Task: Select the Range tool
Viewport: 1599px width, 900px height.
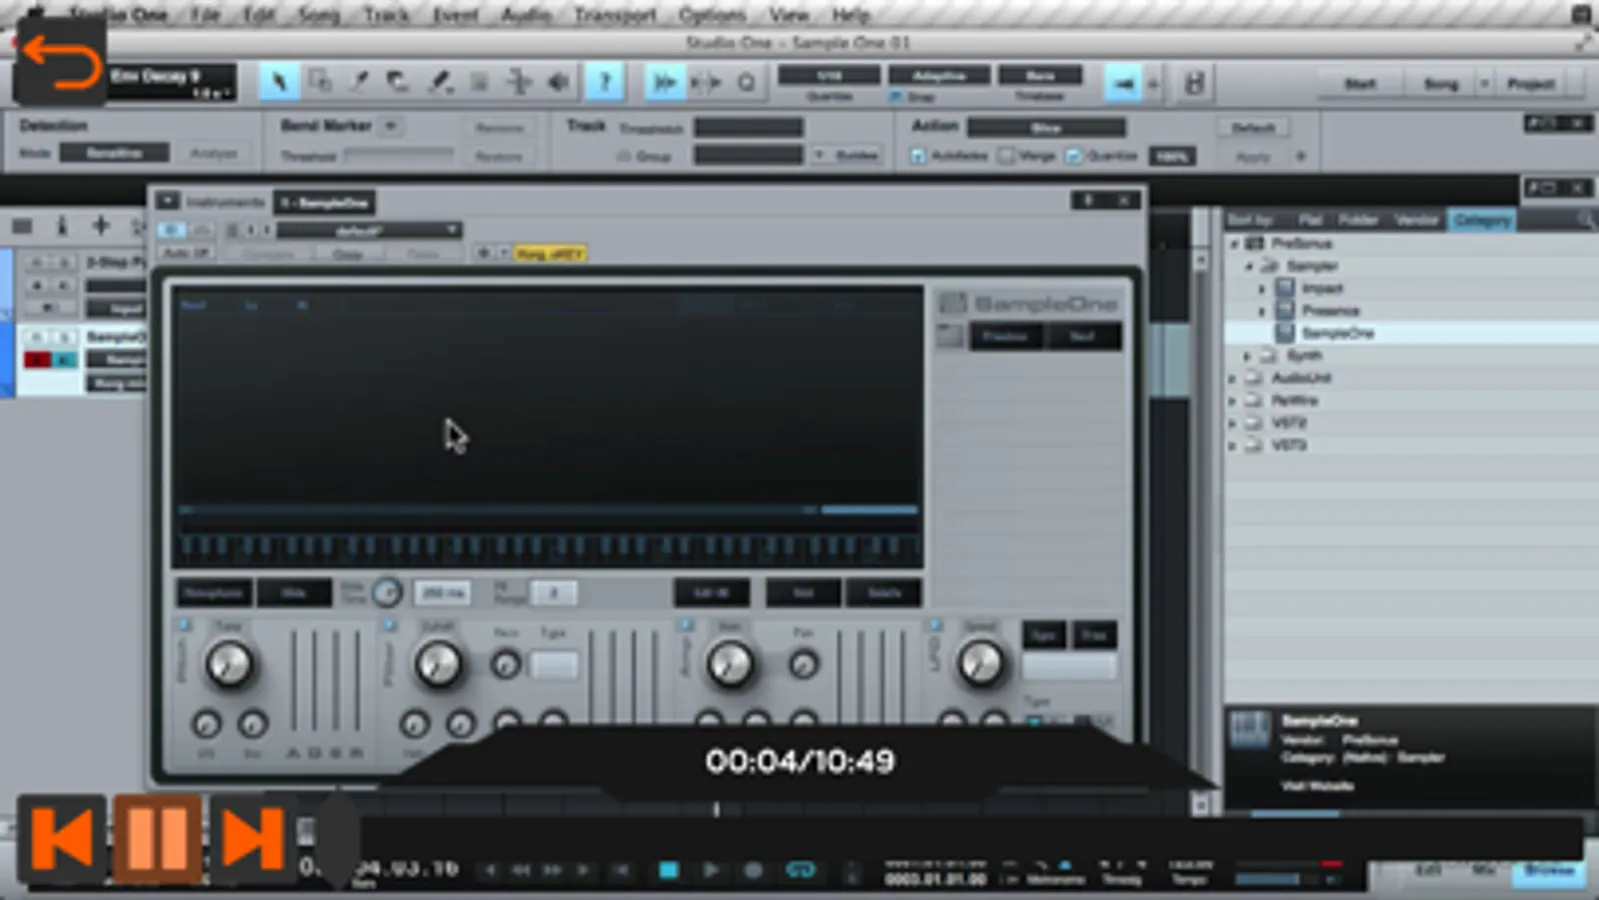Action: pos(320,82)
